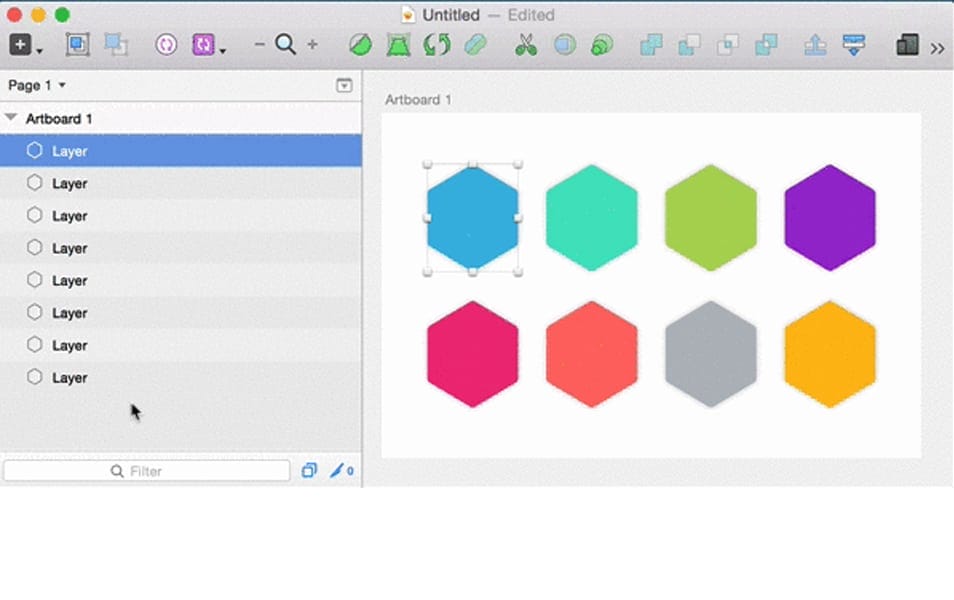Click the Filter layers search field
Image resolution: width=954 pixels, height=600 pixels.
pos(146,471)
